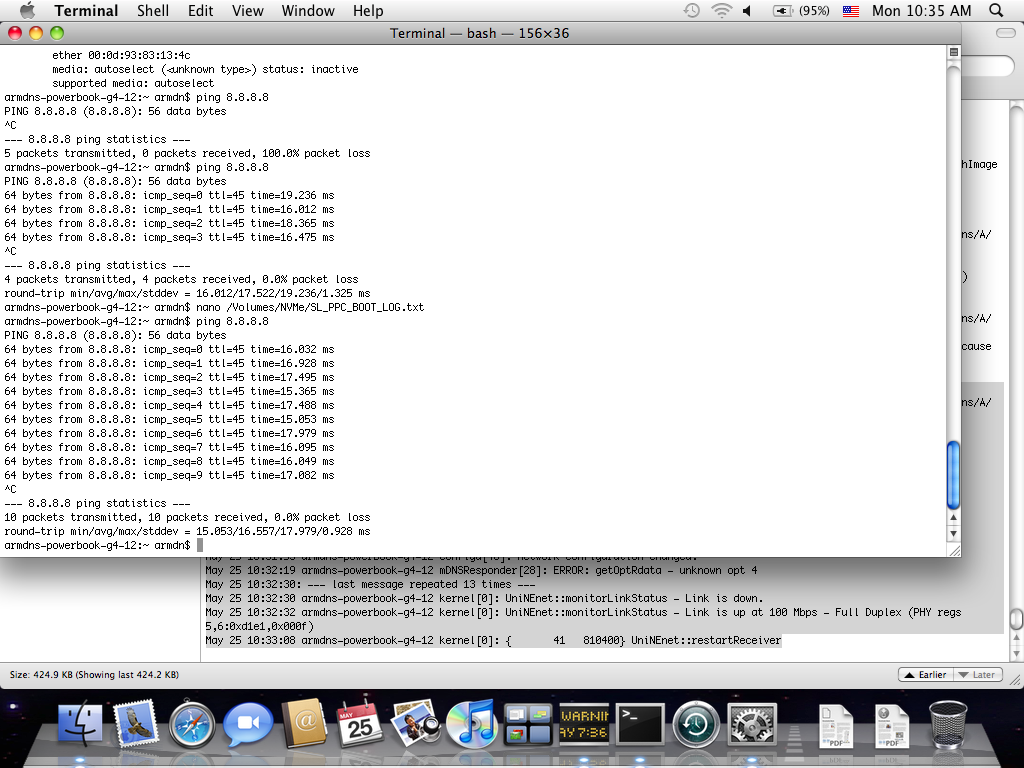Click the Terminal scrollbar thumb
The height and width of the screenshot is (768, 1024).
953,475
